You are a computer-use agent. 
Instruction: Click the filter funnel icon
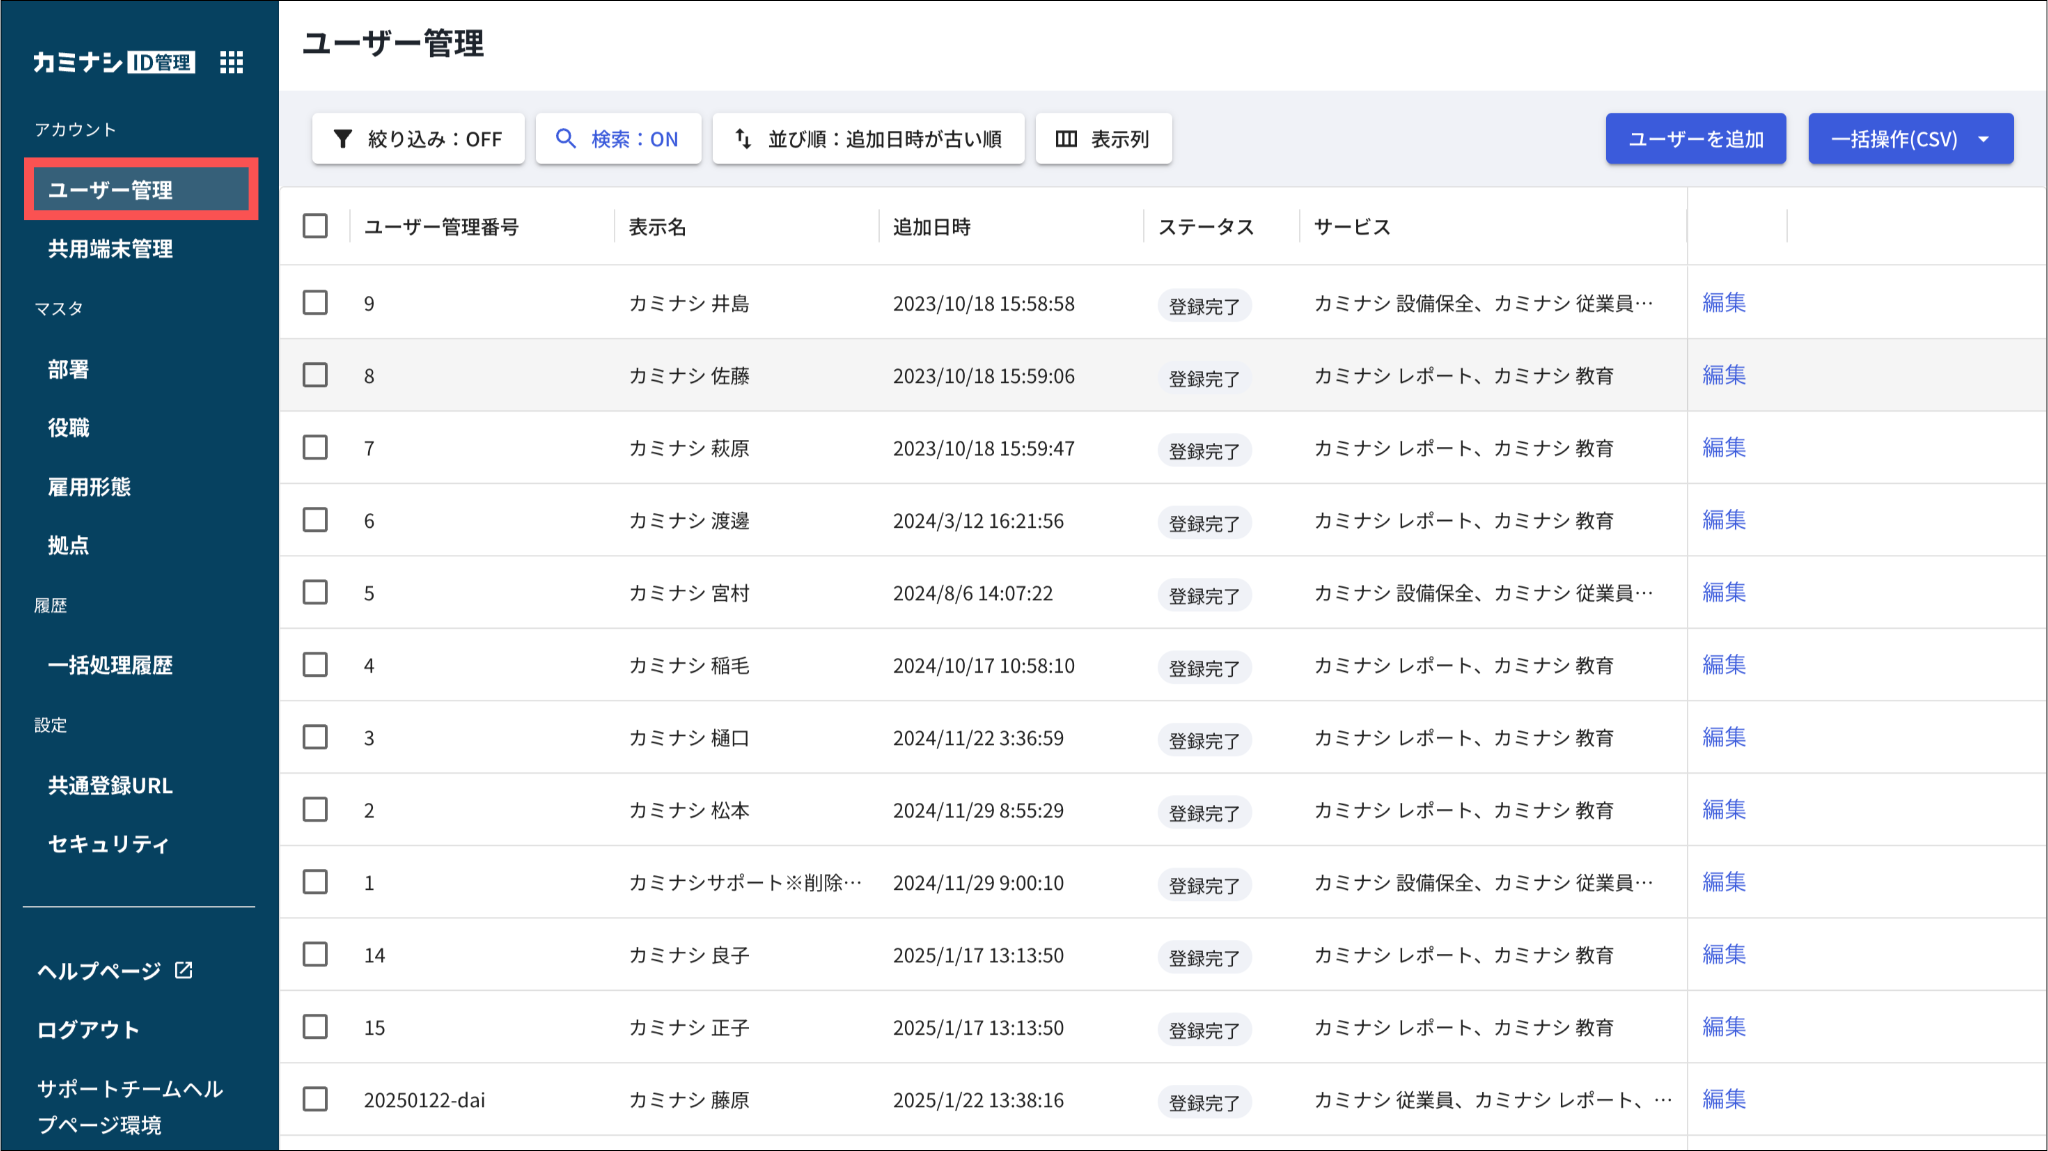pyautogui.click(x=343, y=139)
